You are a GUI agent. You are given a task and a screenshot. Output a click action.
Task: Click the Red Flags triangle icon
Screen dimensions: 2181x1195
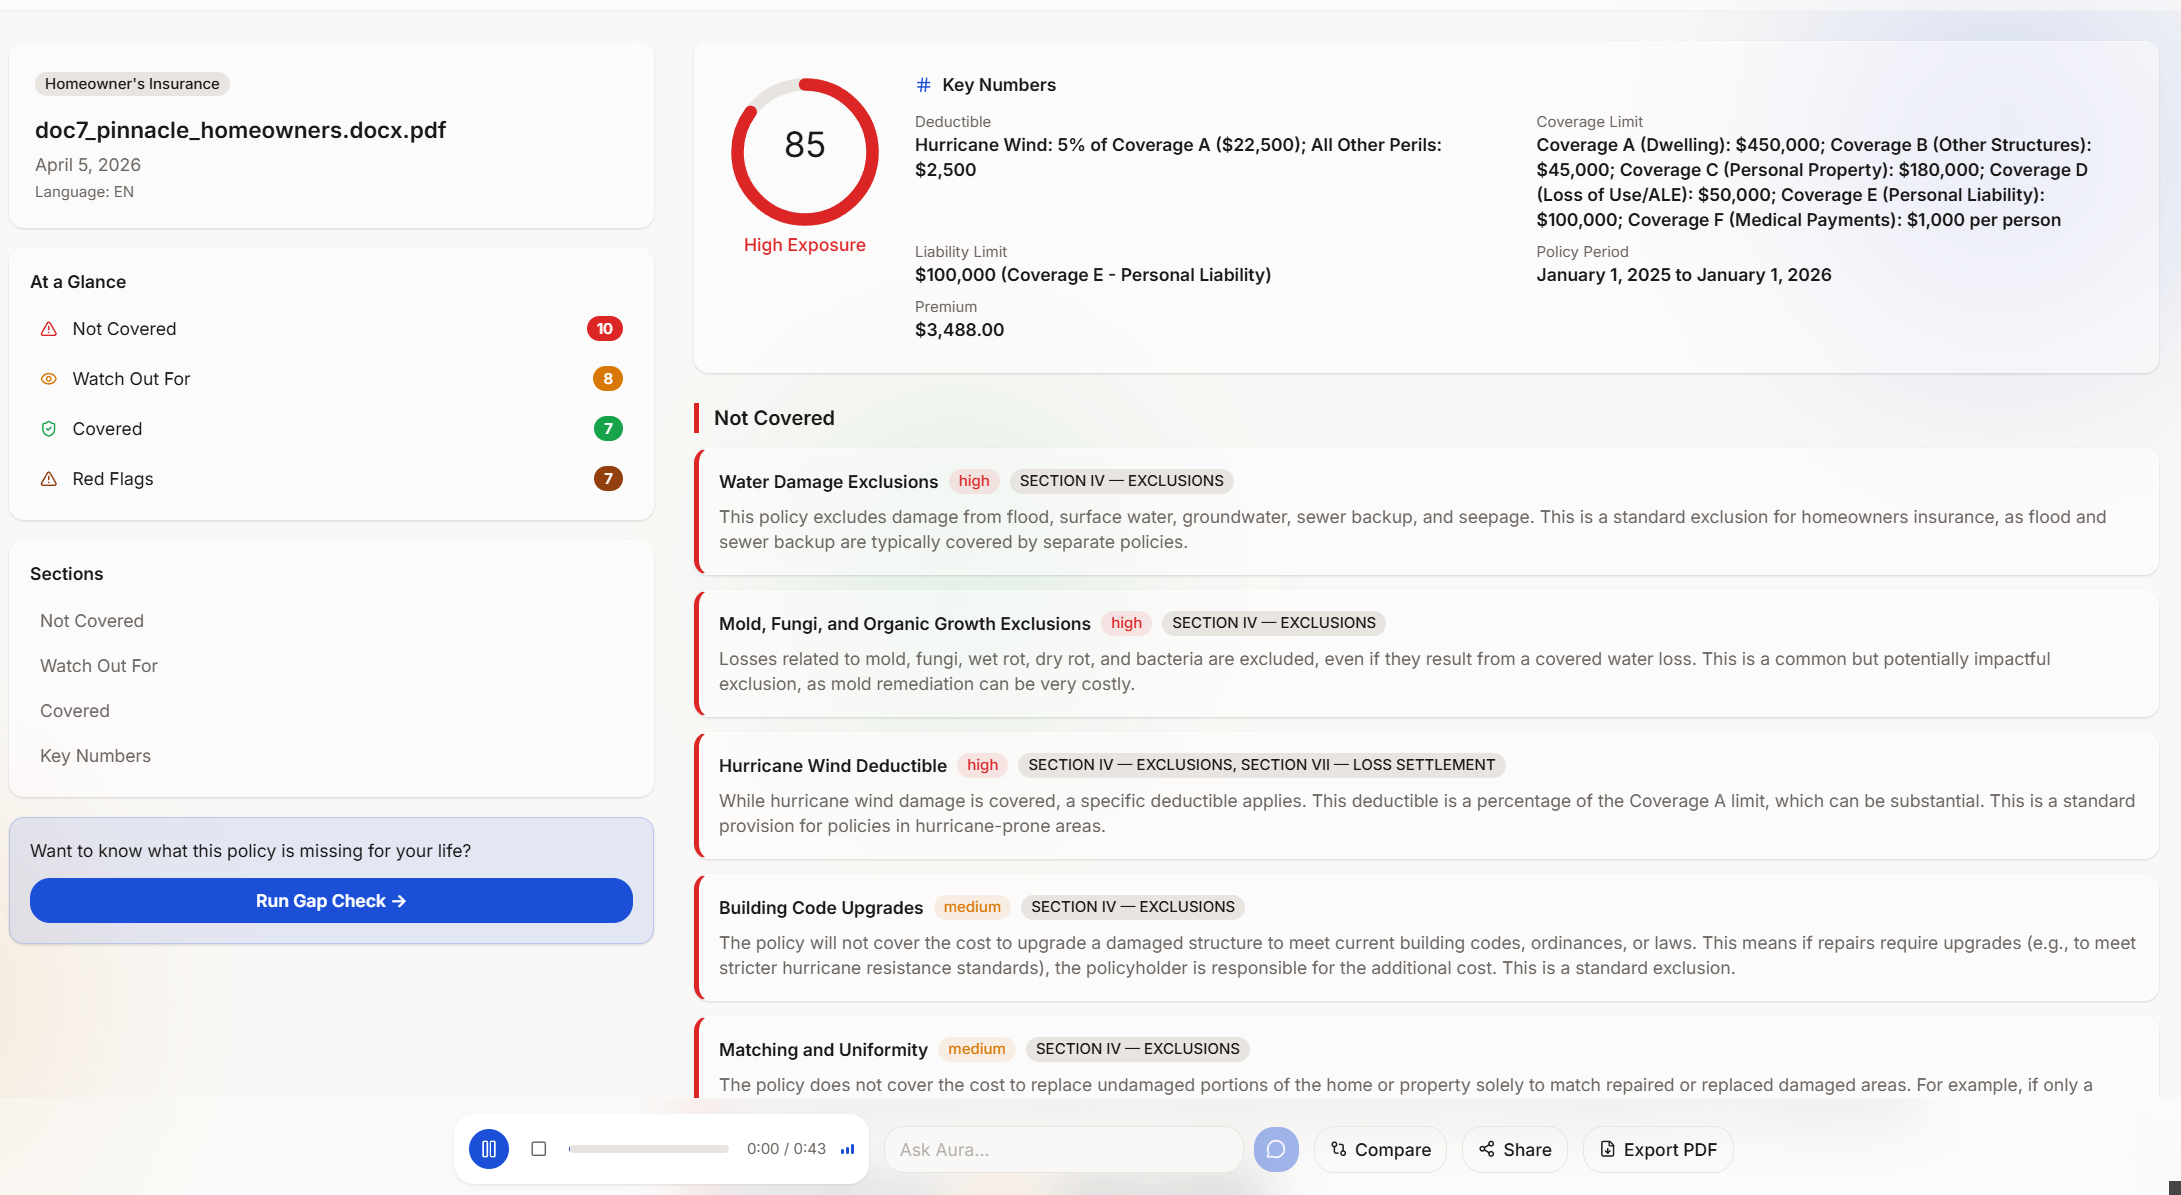pyautogui.click(x=48, y=479)
